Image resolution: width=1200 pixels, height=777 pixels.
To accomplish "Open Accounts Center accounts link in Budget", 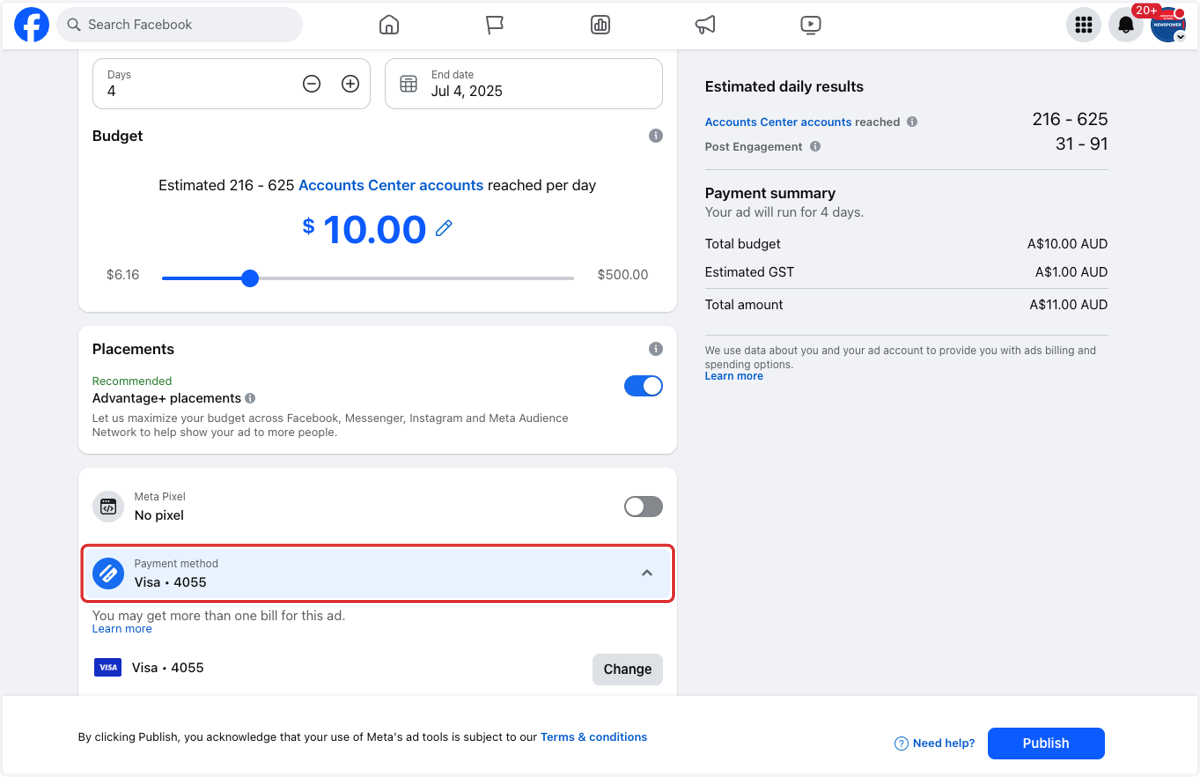I will [391, 185].
